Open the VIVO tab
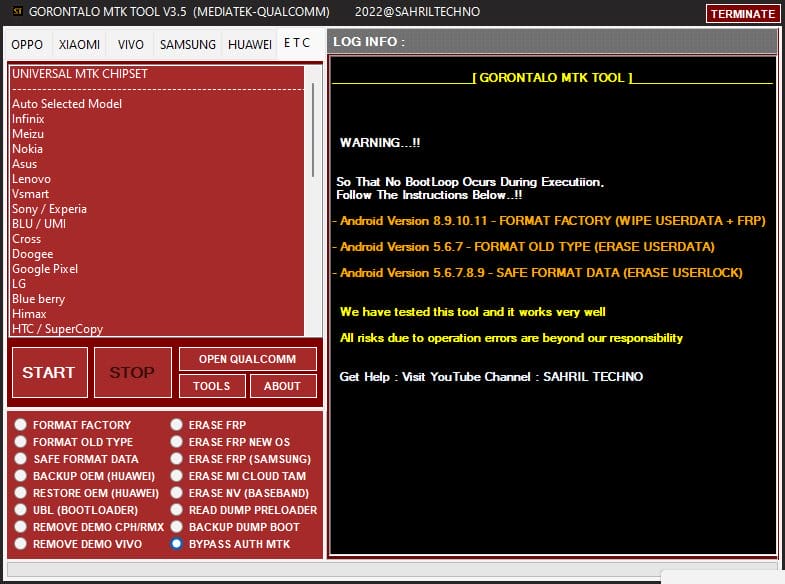The height and width of the screenshot is (584, 785). 131,45
